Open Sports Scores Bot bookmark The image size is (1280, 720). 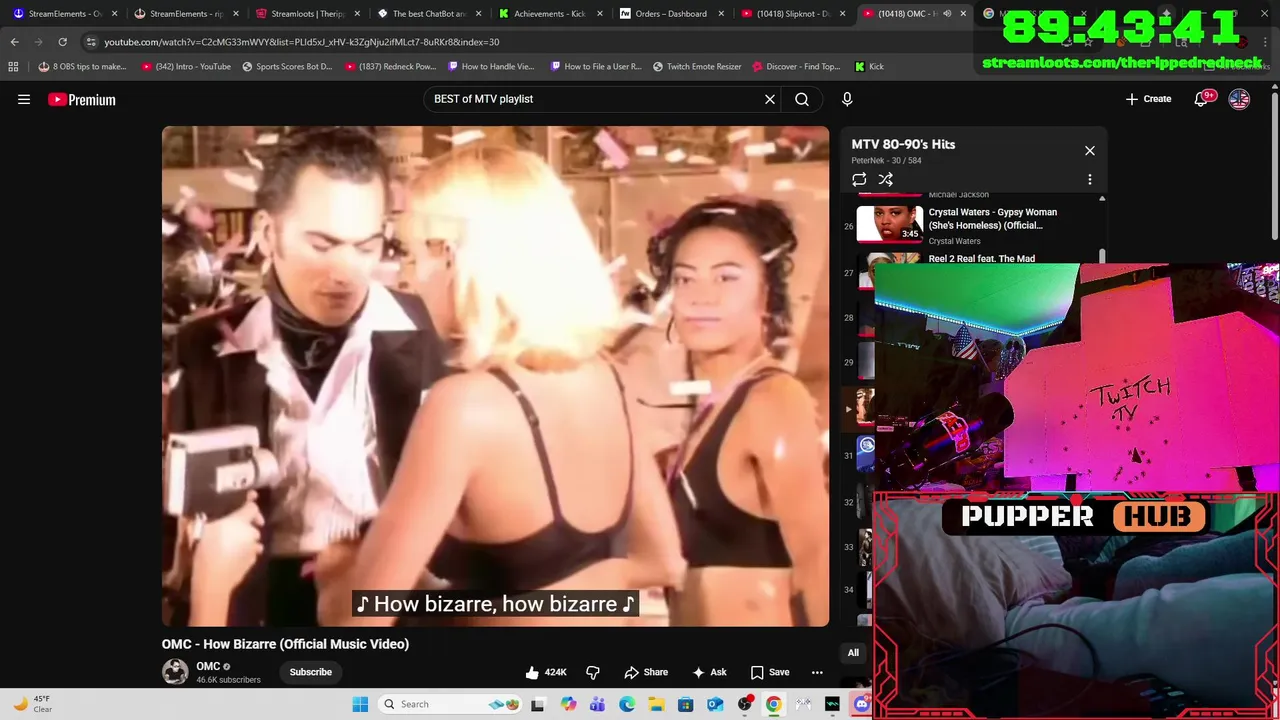(287, 67)
